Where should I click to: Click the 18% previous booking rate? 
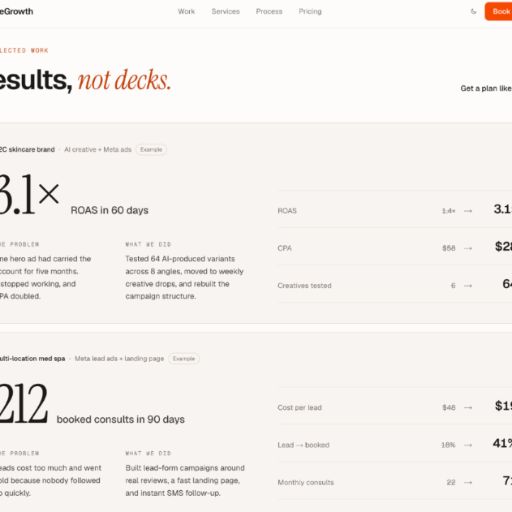coord(448,445)
